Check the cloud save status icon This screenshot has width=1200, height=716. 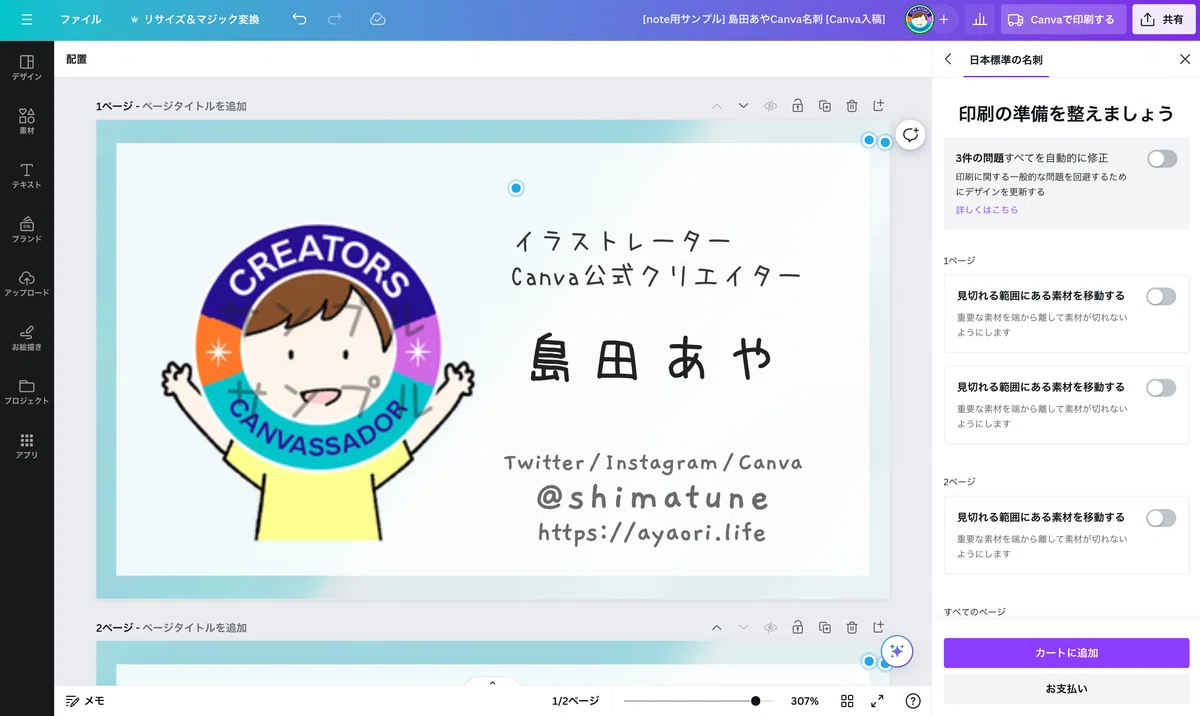(x=377, y=19)
